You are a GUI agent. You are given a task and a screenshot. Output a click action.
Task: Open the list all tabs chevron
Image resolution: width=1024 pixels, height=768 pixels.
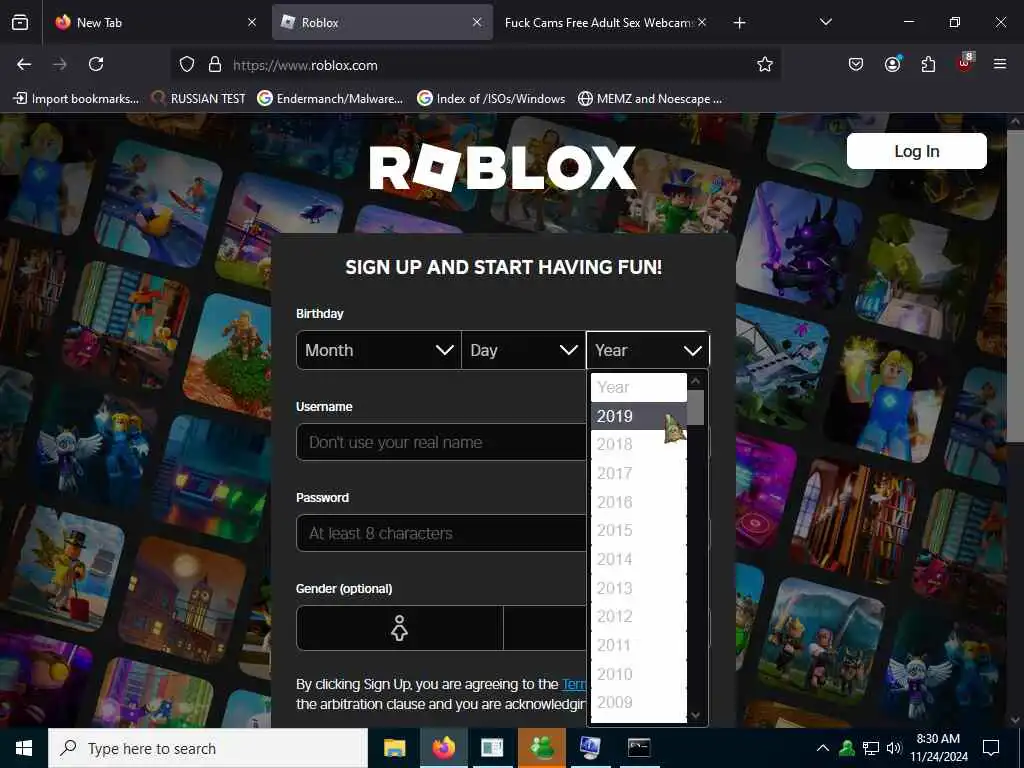[x=825, y=22]
